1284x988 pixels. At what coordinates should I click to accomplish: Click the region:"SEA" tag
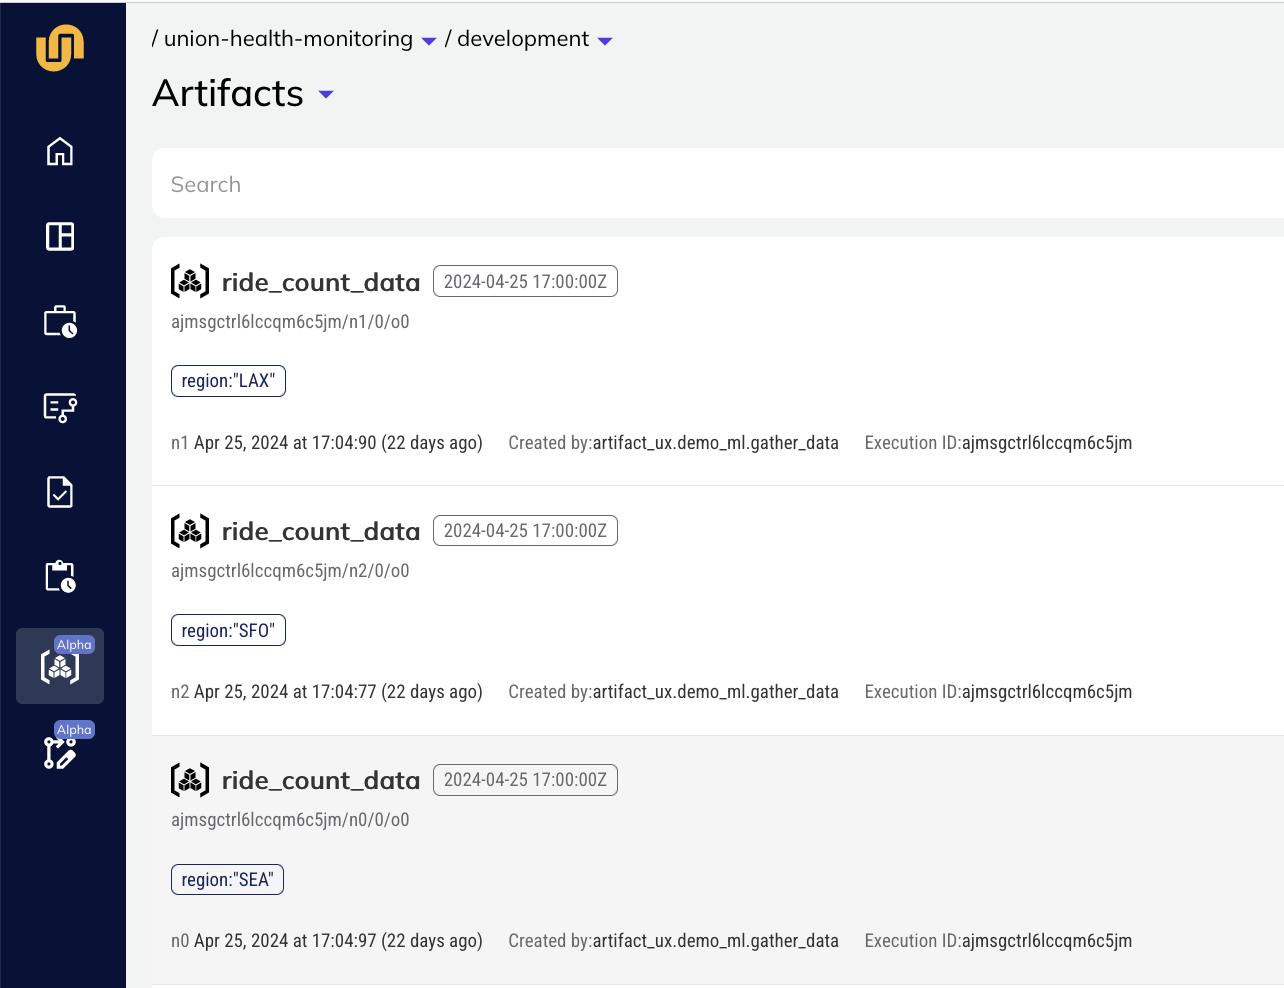(x=227, y=879)
